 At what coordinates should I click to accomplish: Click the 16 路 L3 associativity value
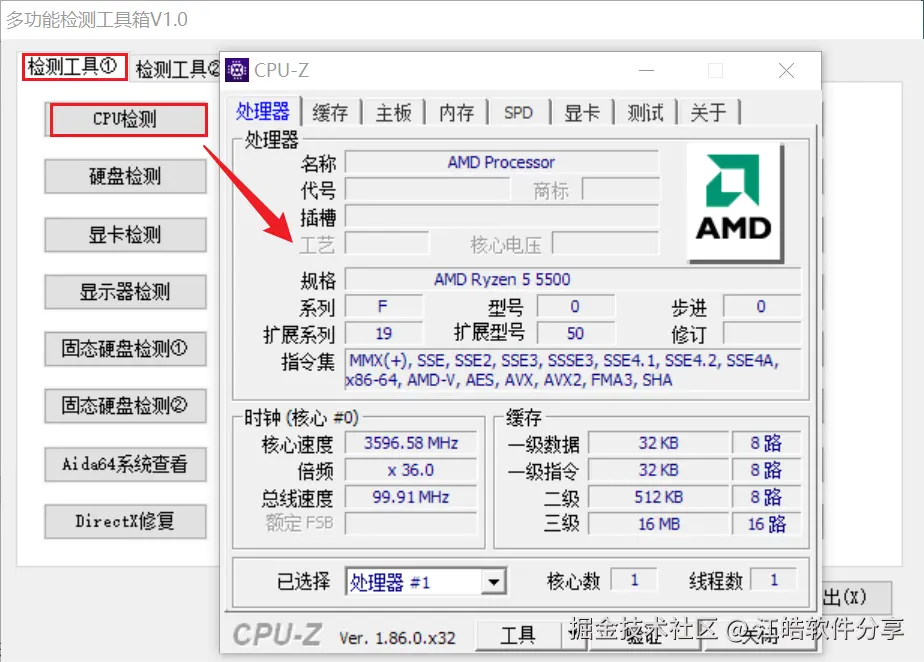(x=766, y=523)
